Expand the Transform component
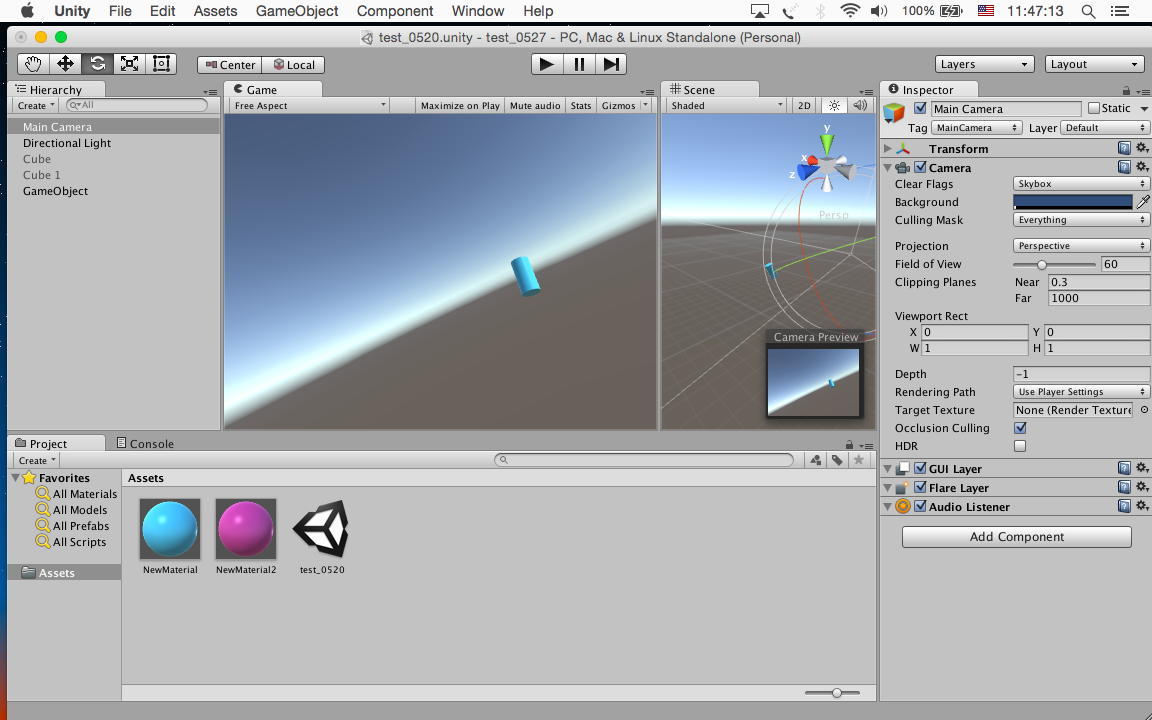 [888, 148]
